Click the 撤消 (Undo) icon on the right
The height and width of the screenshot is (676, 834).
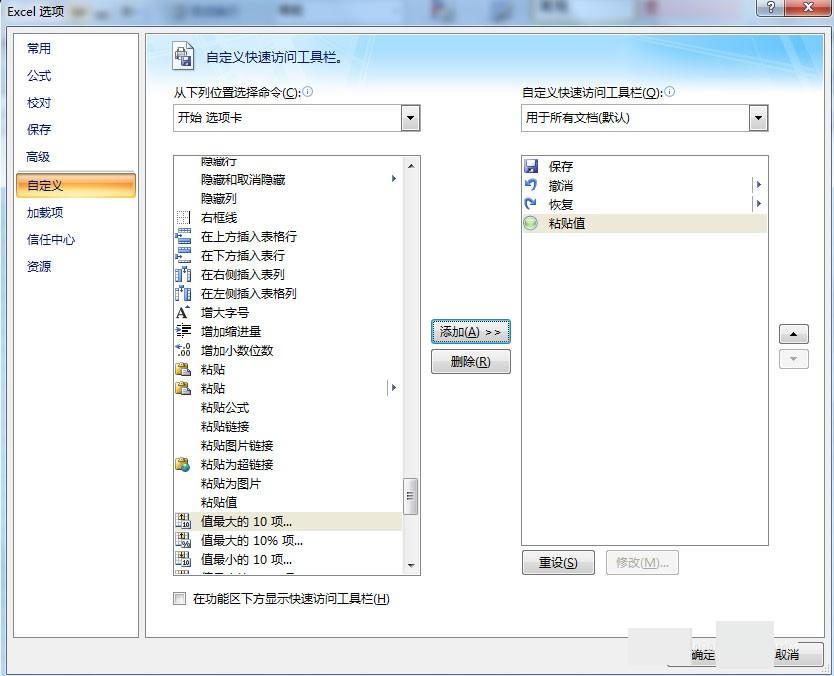[x=531, y=185]
